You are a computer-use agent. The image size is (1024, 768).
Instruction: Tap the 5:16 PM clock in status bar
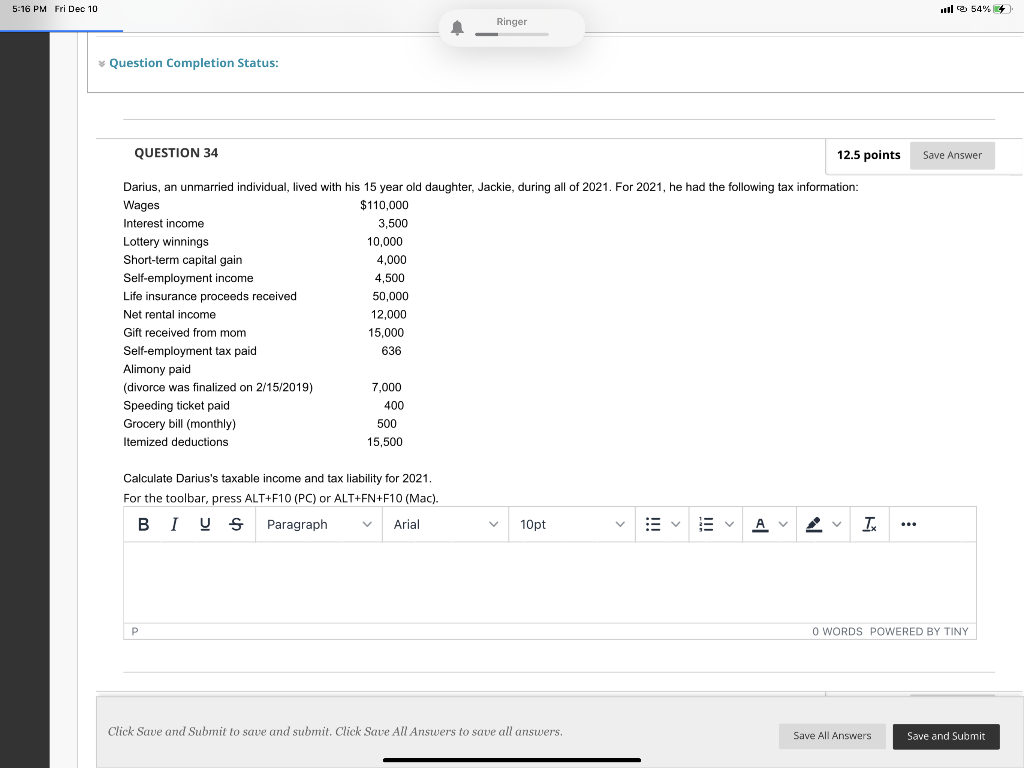[x=29, y=9]
